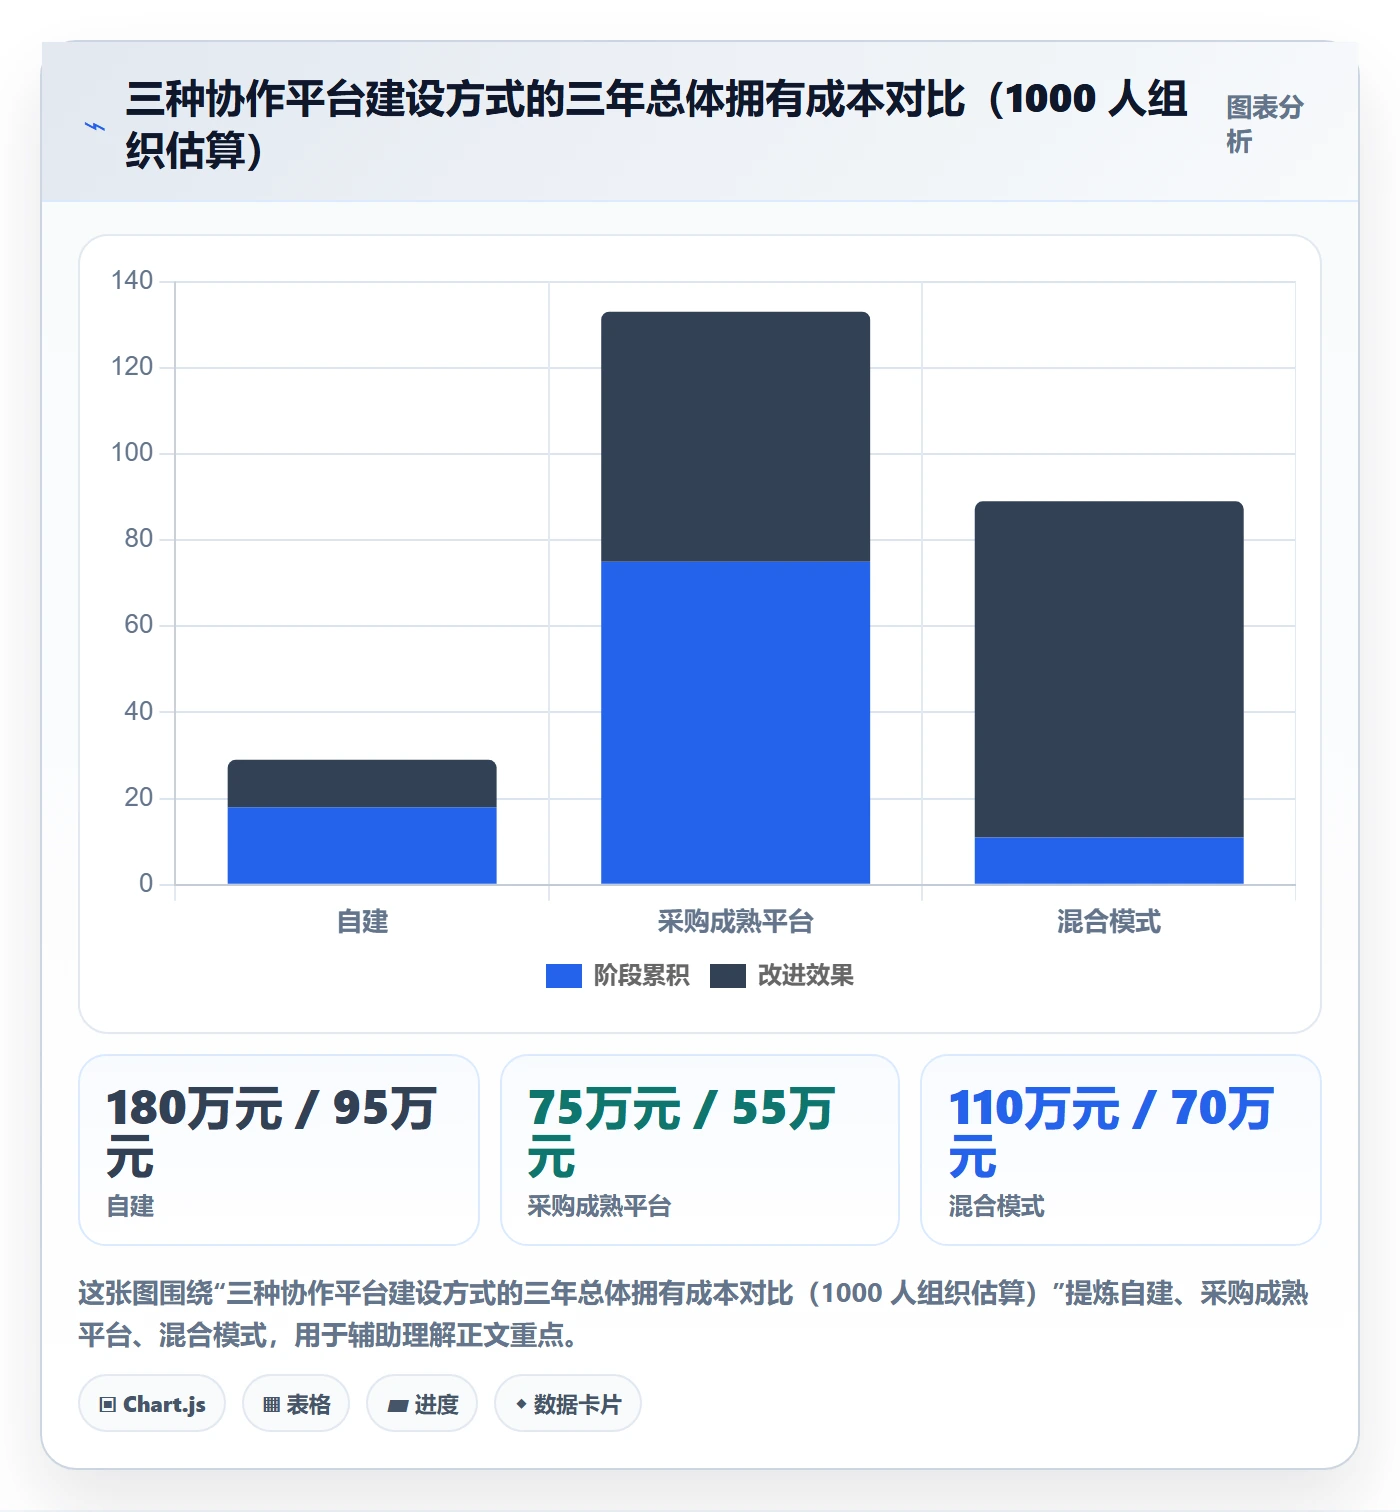
Task: Click the 混合模式 x-axis label
Action: (1109, 921)
